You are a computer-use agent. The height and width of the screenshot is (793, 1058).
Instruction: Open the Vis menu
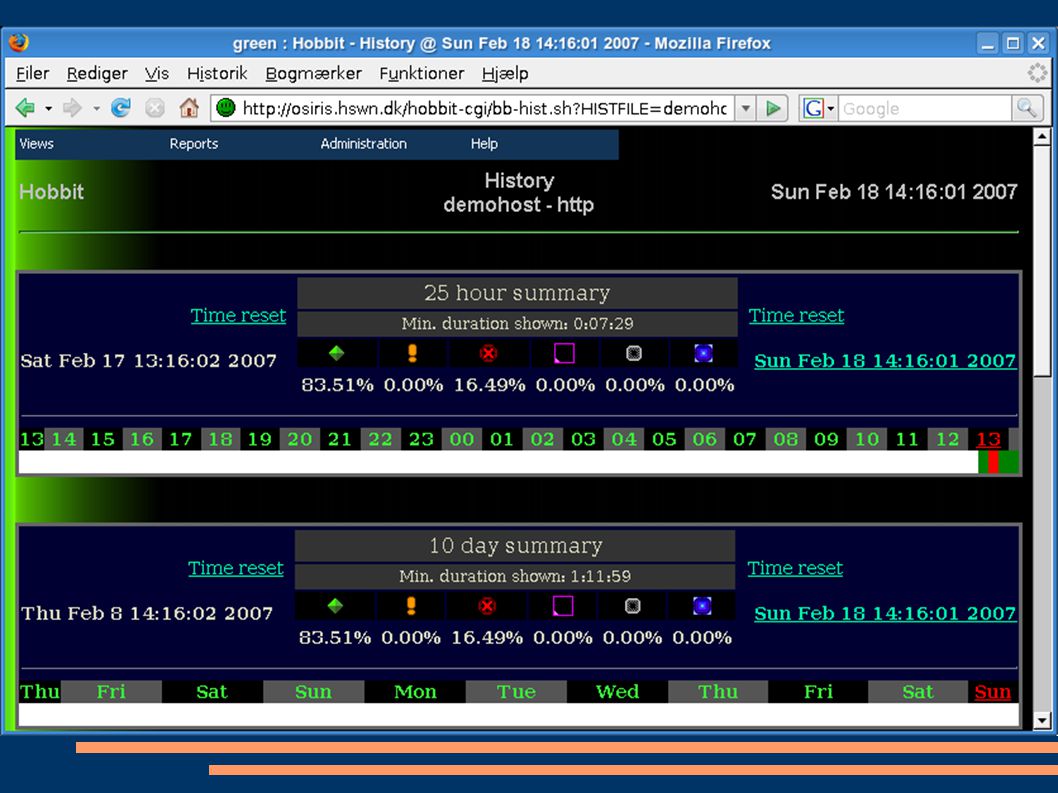[x=157, y=73]
